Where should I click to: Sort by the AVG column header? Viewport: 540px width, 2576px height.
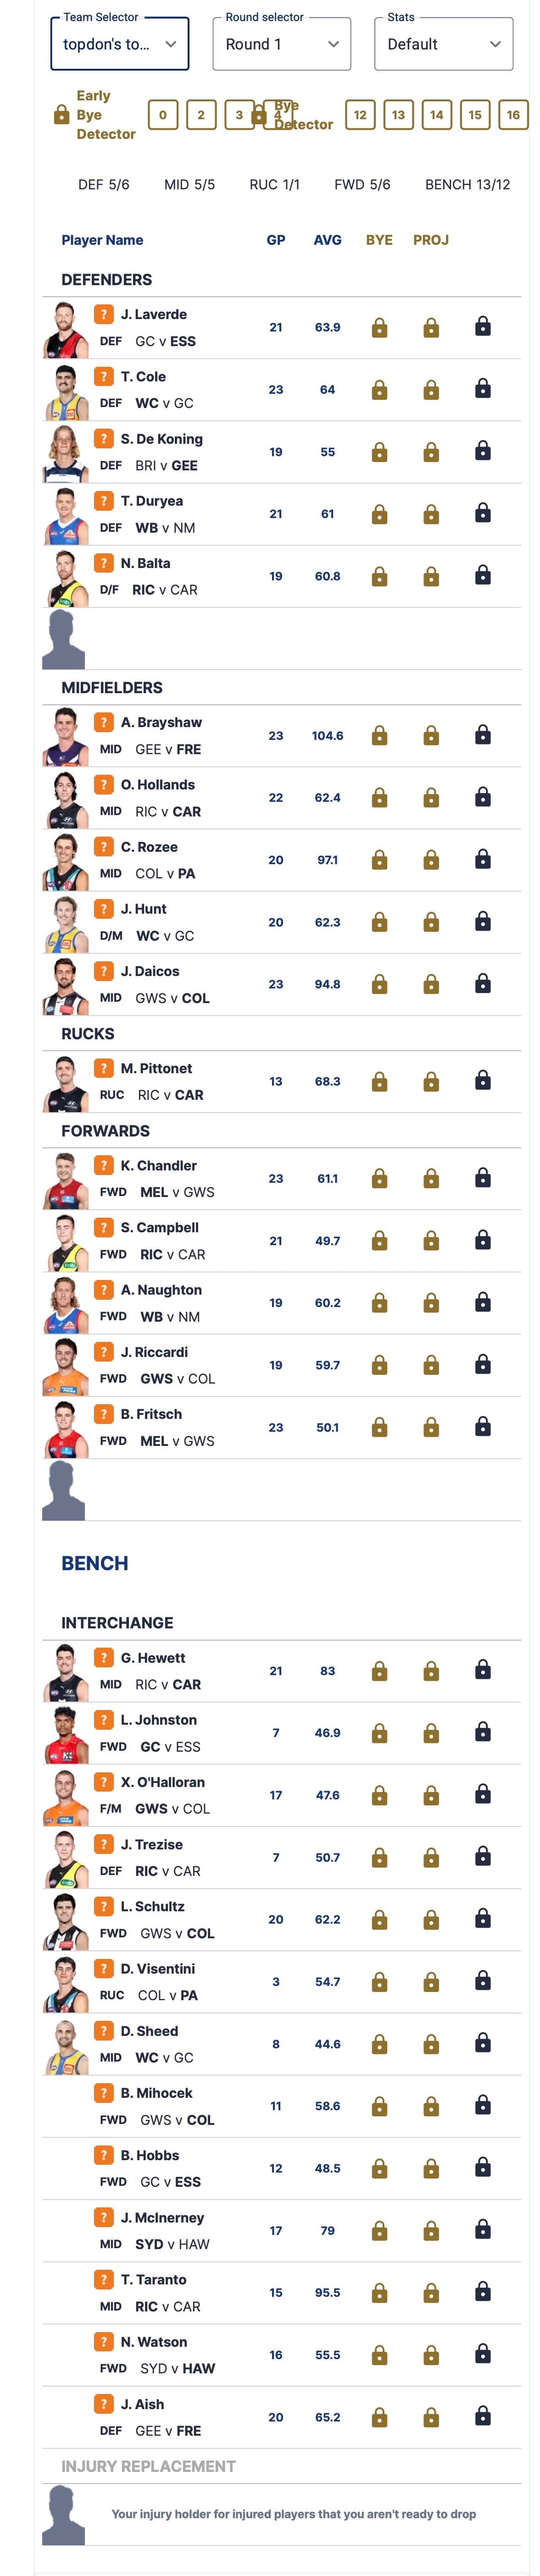coord(328,240)
